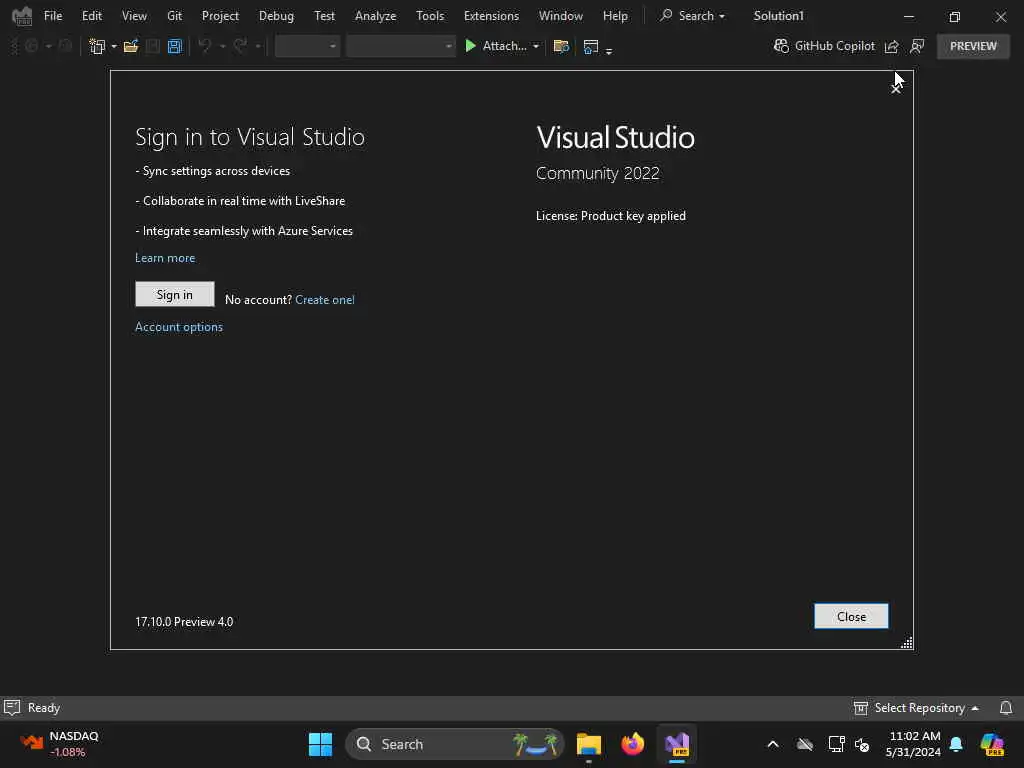Open the Help menu

pyautogui.click(x=615, y=16)
